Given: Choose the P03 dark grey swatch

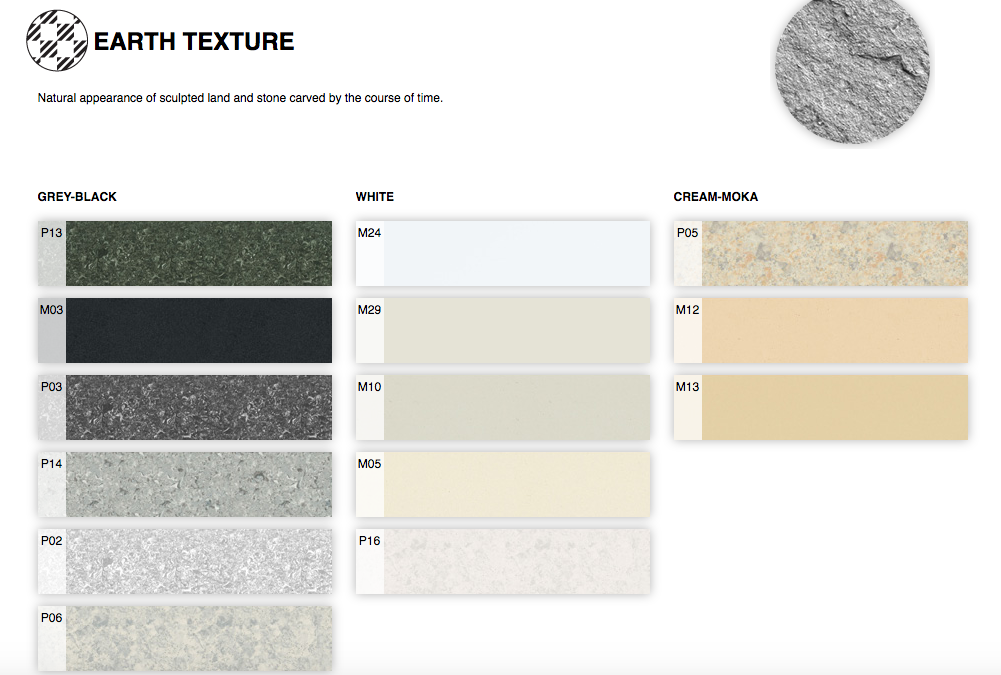Looking at the screenshot, I should (184, 407).
